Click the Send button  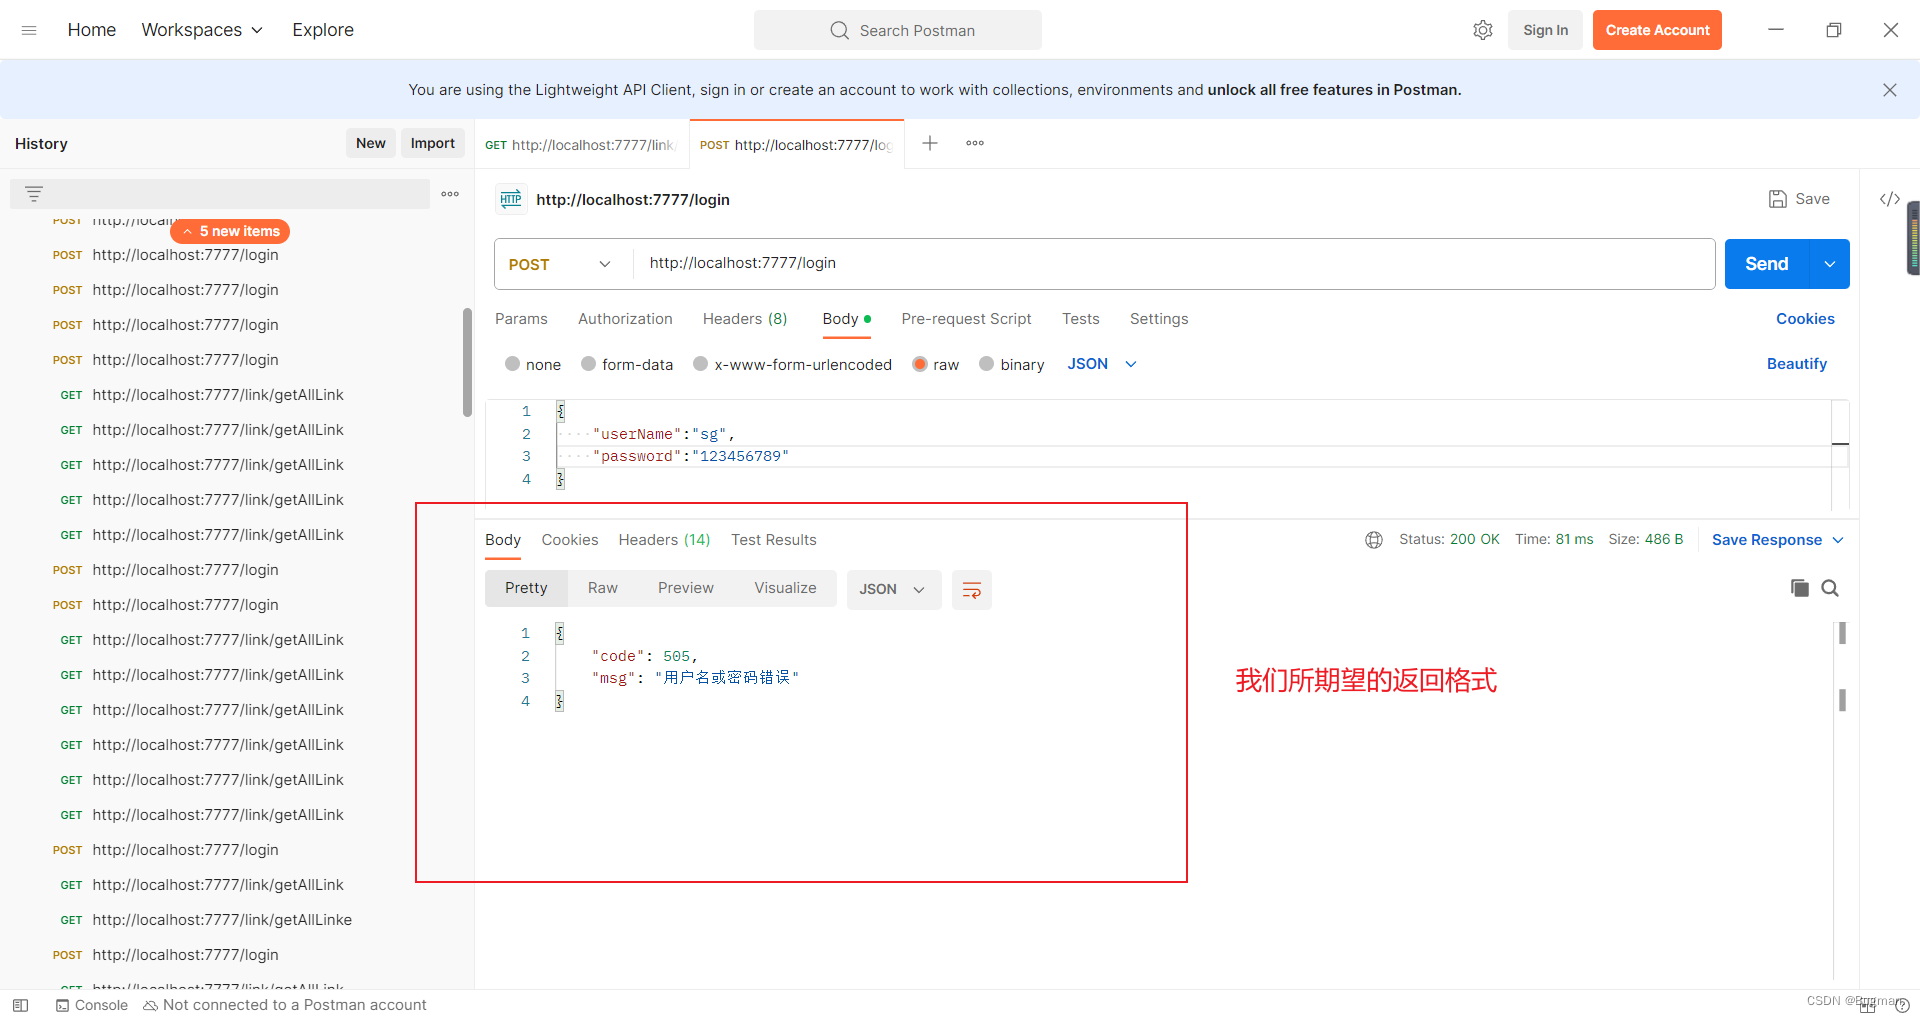point(1767,264)
